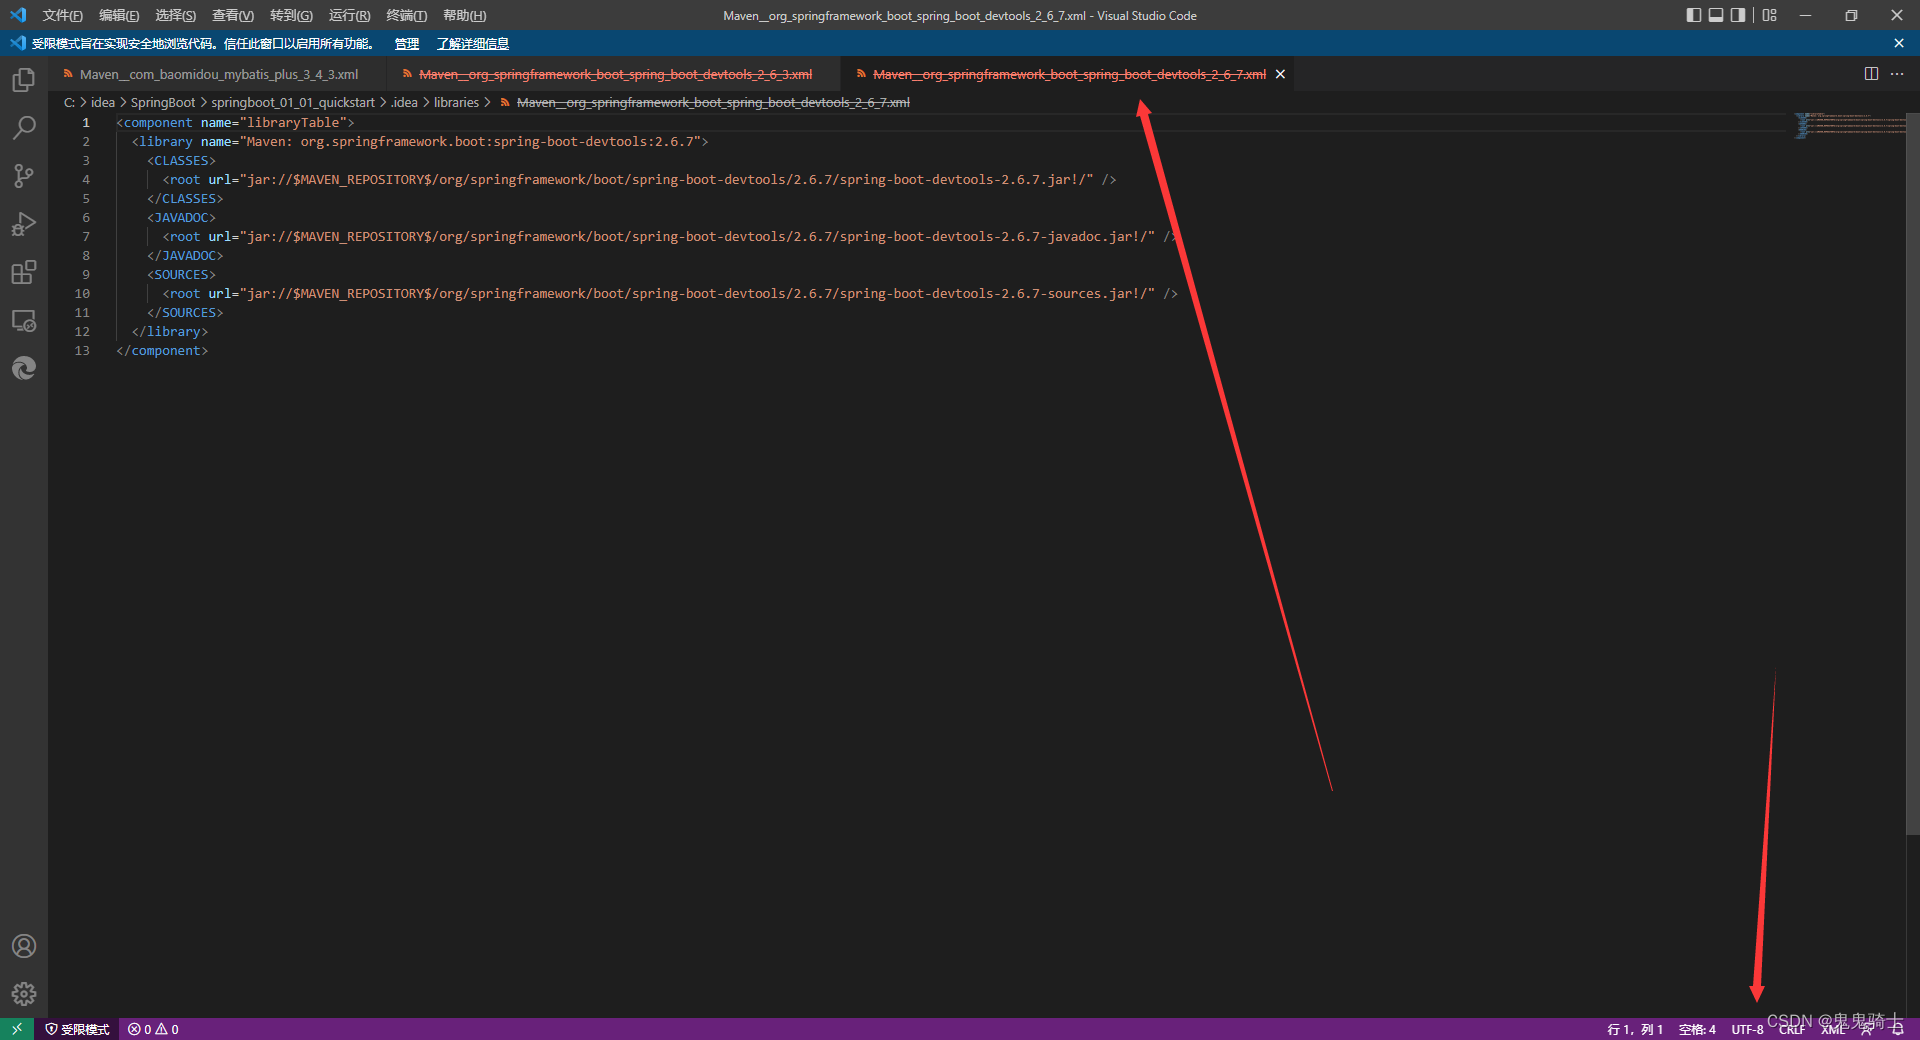This screenshot has height=1040, width=1920.
Task: Click the <JAVADOC> tag on line 6
Action: tap(181, 217)
